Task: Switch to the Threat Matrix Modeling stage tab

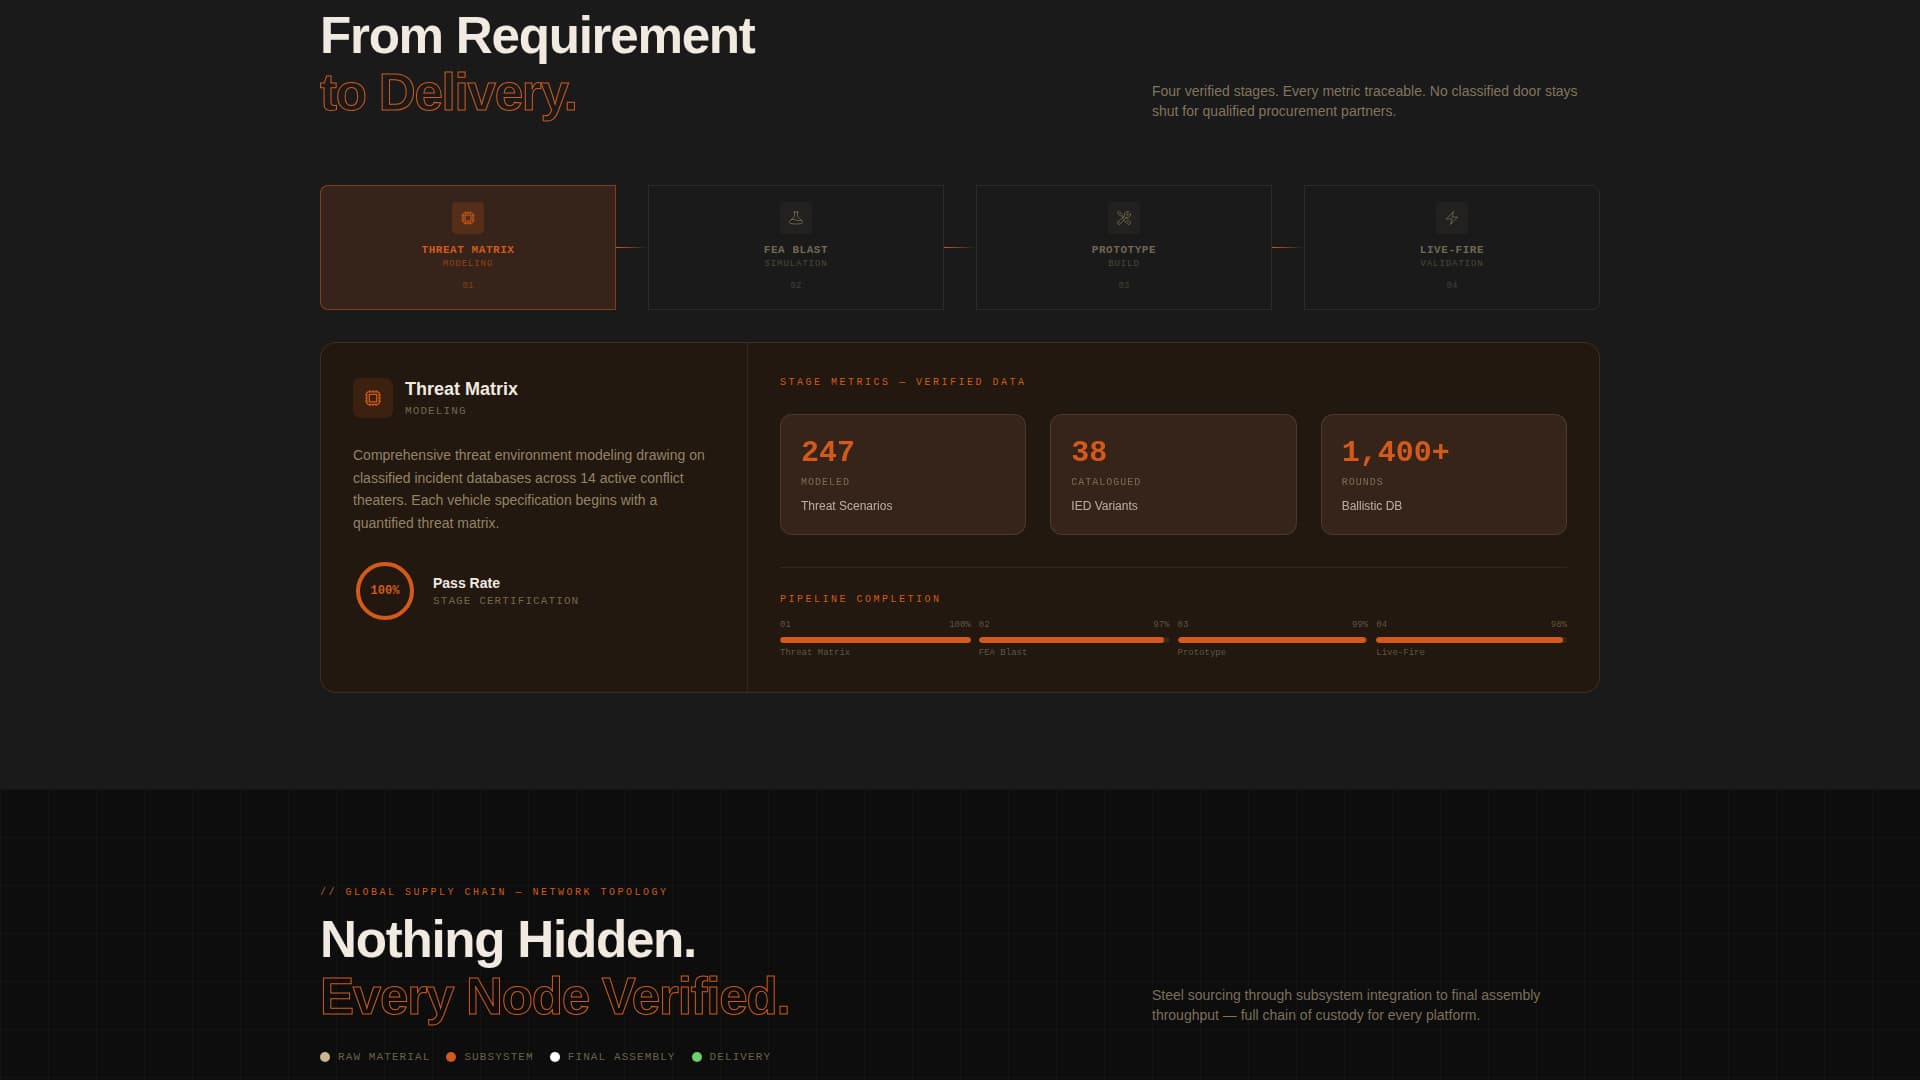Action: tap(467, 247)
